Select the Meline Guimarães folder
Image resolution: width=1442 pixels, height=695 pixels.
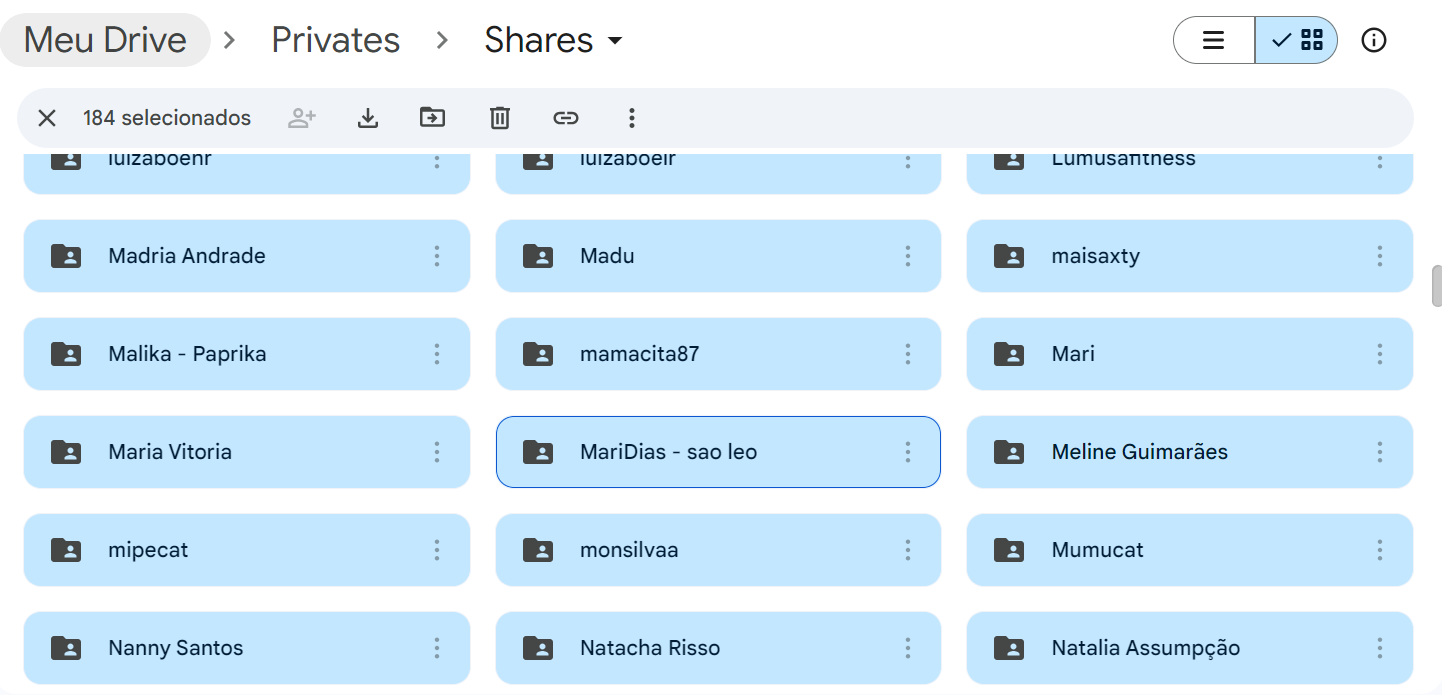pyautogui.click(x=1139, y=452)
